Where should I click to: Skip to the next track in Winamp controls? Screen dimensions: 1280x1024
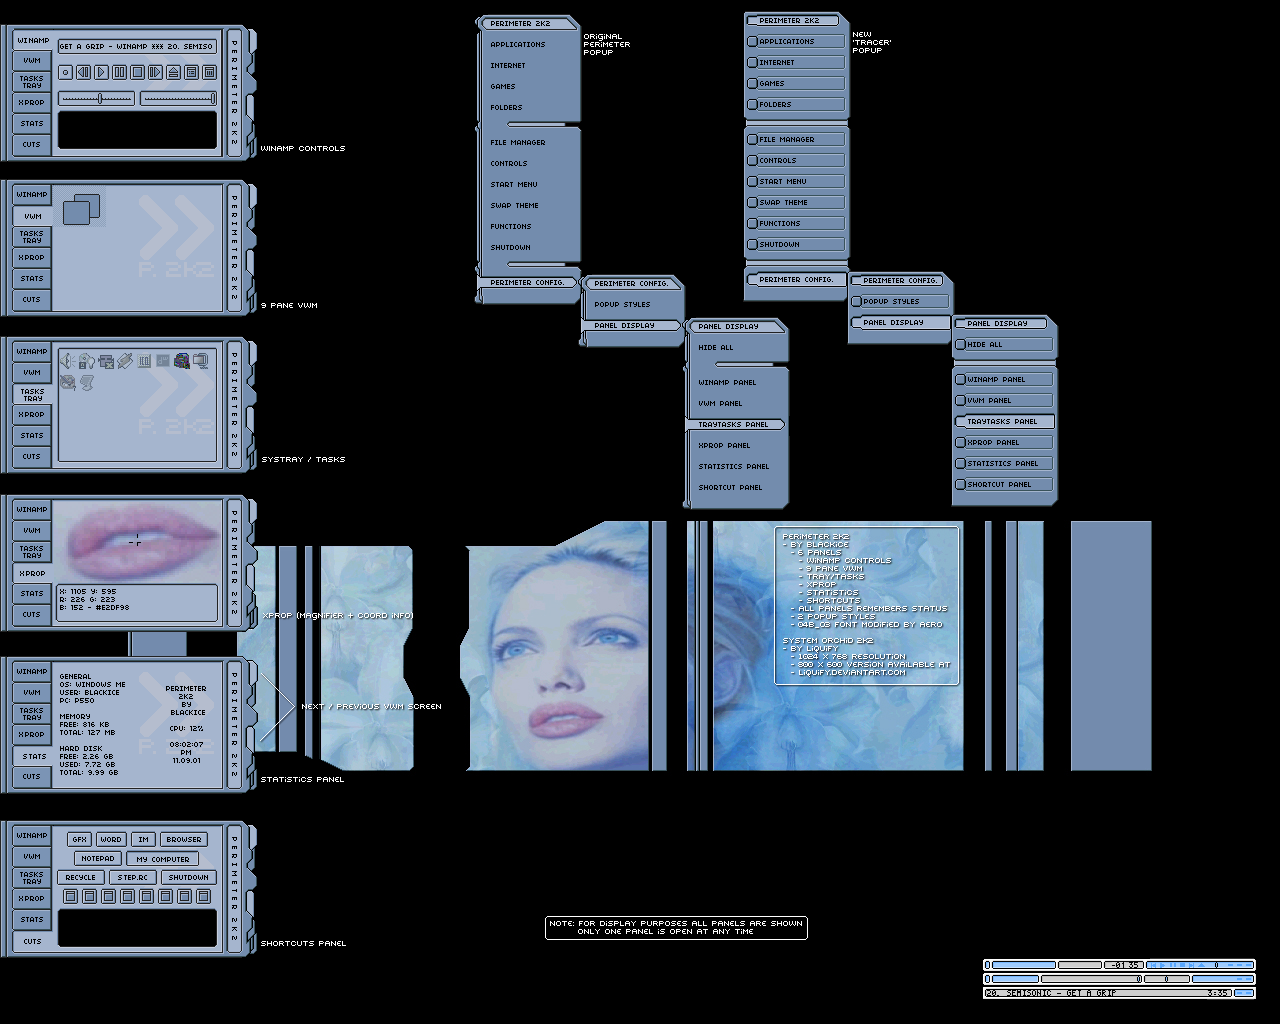click(155, 72)
